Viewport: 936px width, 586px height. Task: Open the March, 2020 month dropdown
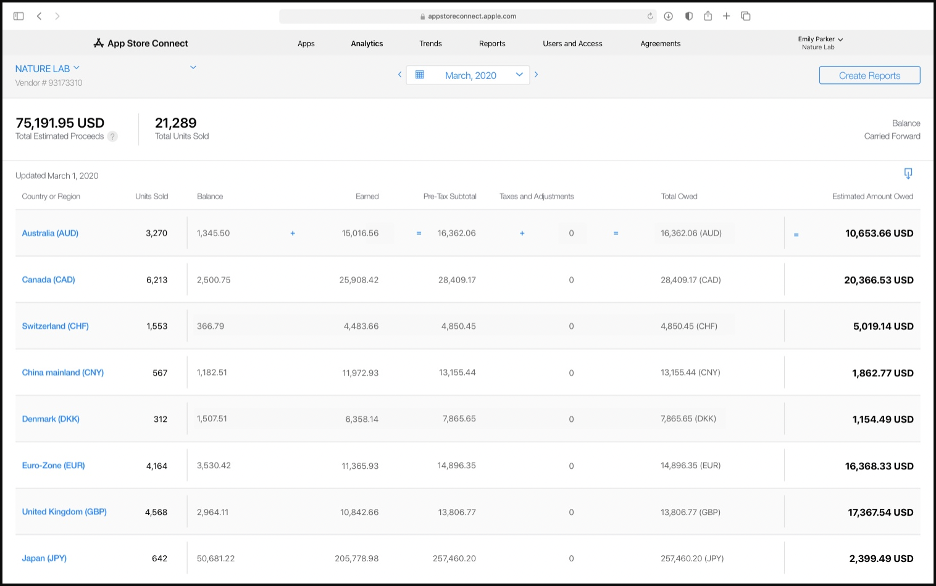point(518,74)
